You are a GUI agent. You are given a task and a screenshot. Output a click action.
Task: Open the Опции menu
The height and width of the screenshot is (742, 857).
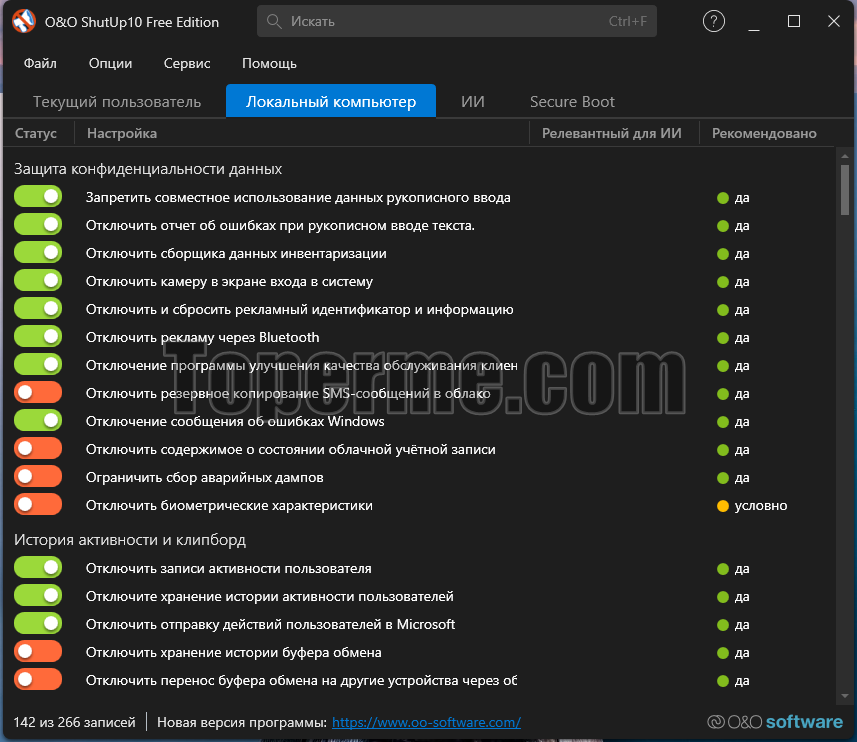point(110,63)
